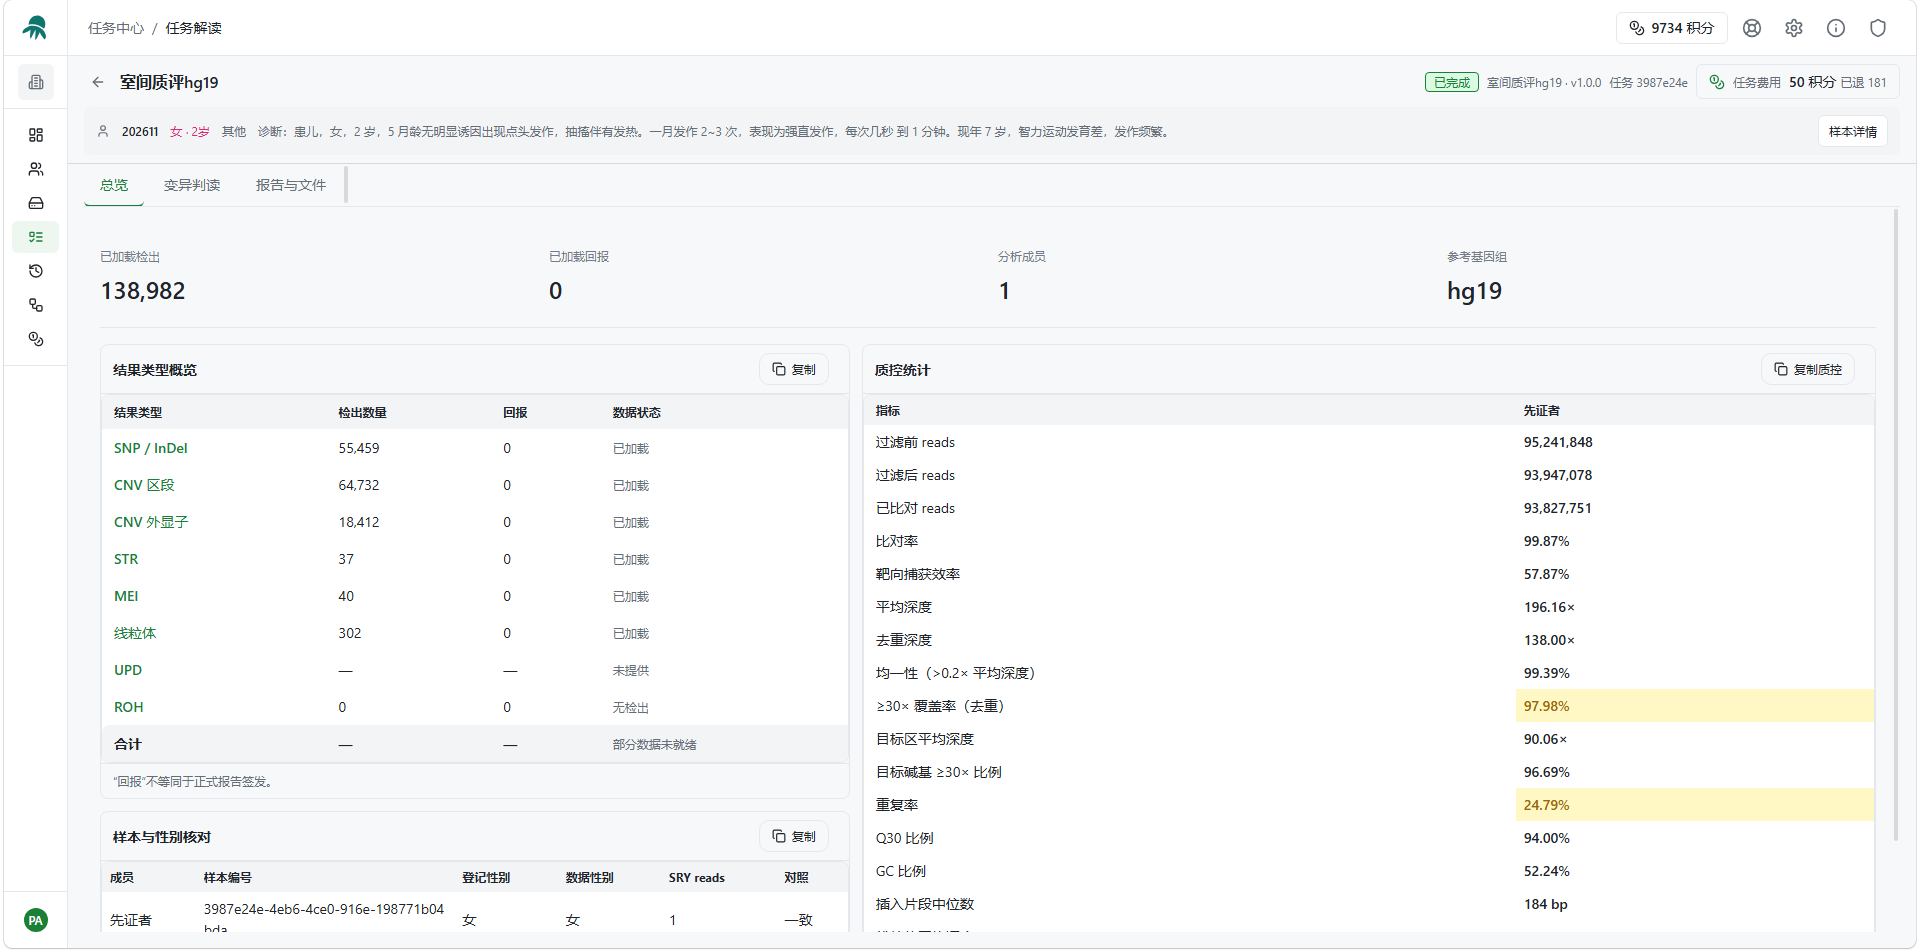1920x952 pixels.
Task: Click the 9734 积分 balance button
Action: pos(1672,28)
